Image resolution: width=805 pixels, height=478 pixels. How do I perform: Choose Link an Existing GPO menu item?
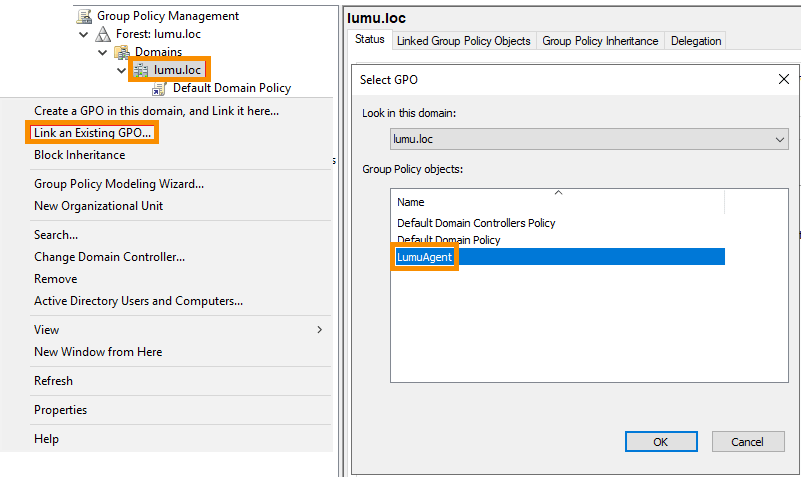point(92,132)
